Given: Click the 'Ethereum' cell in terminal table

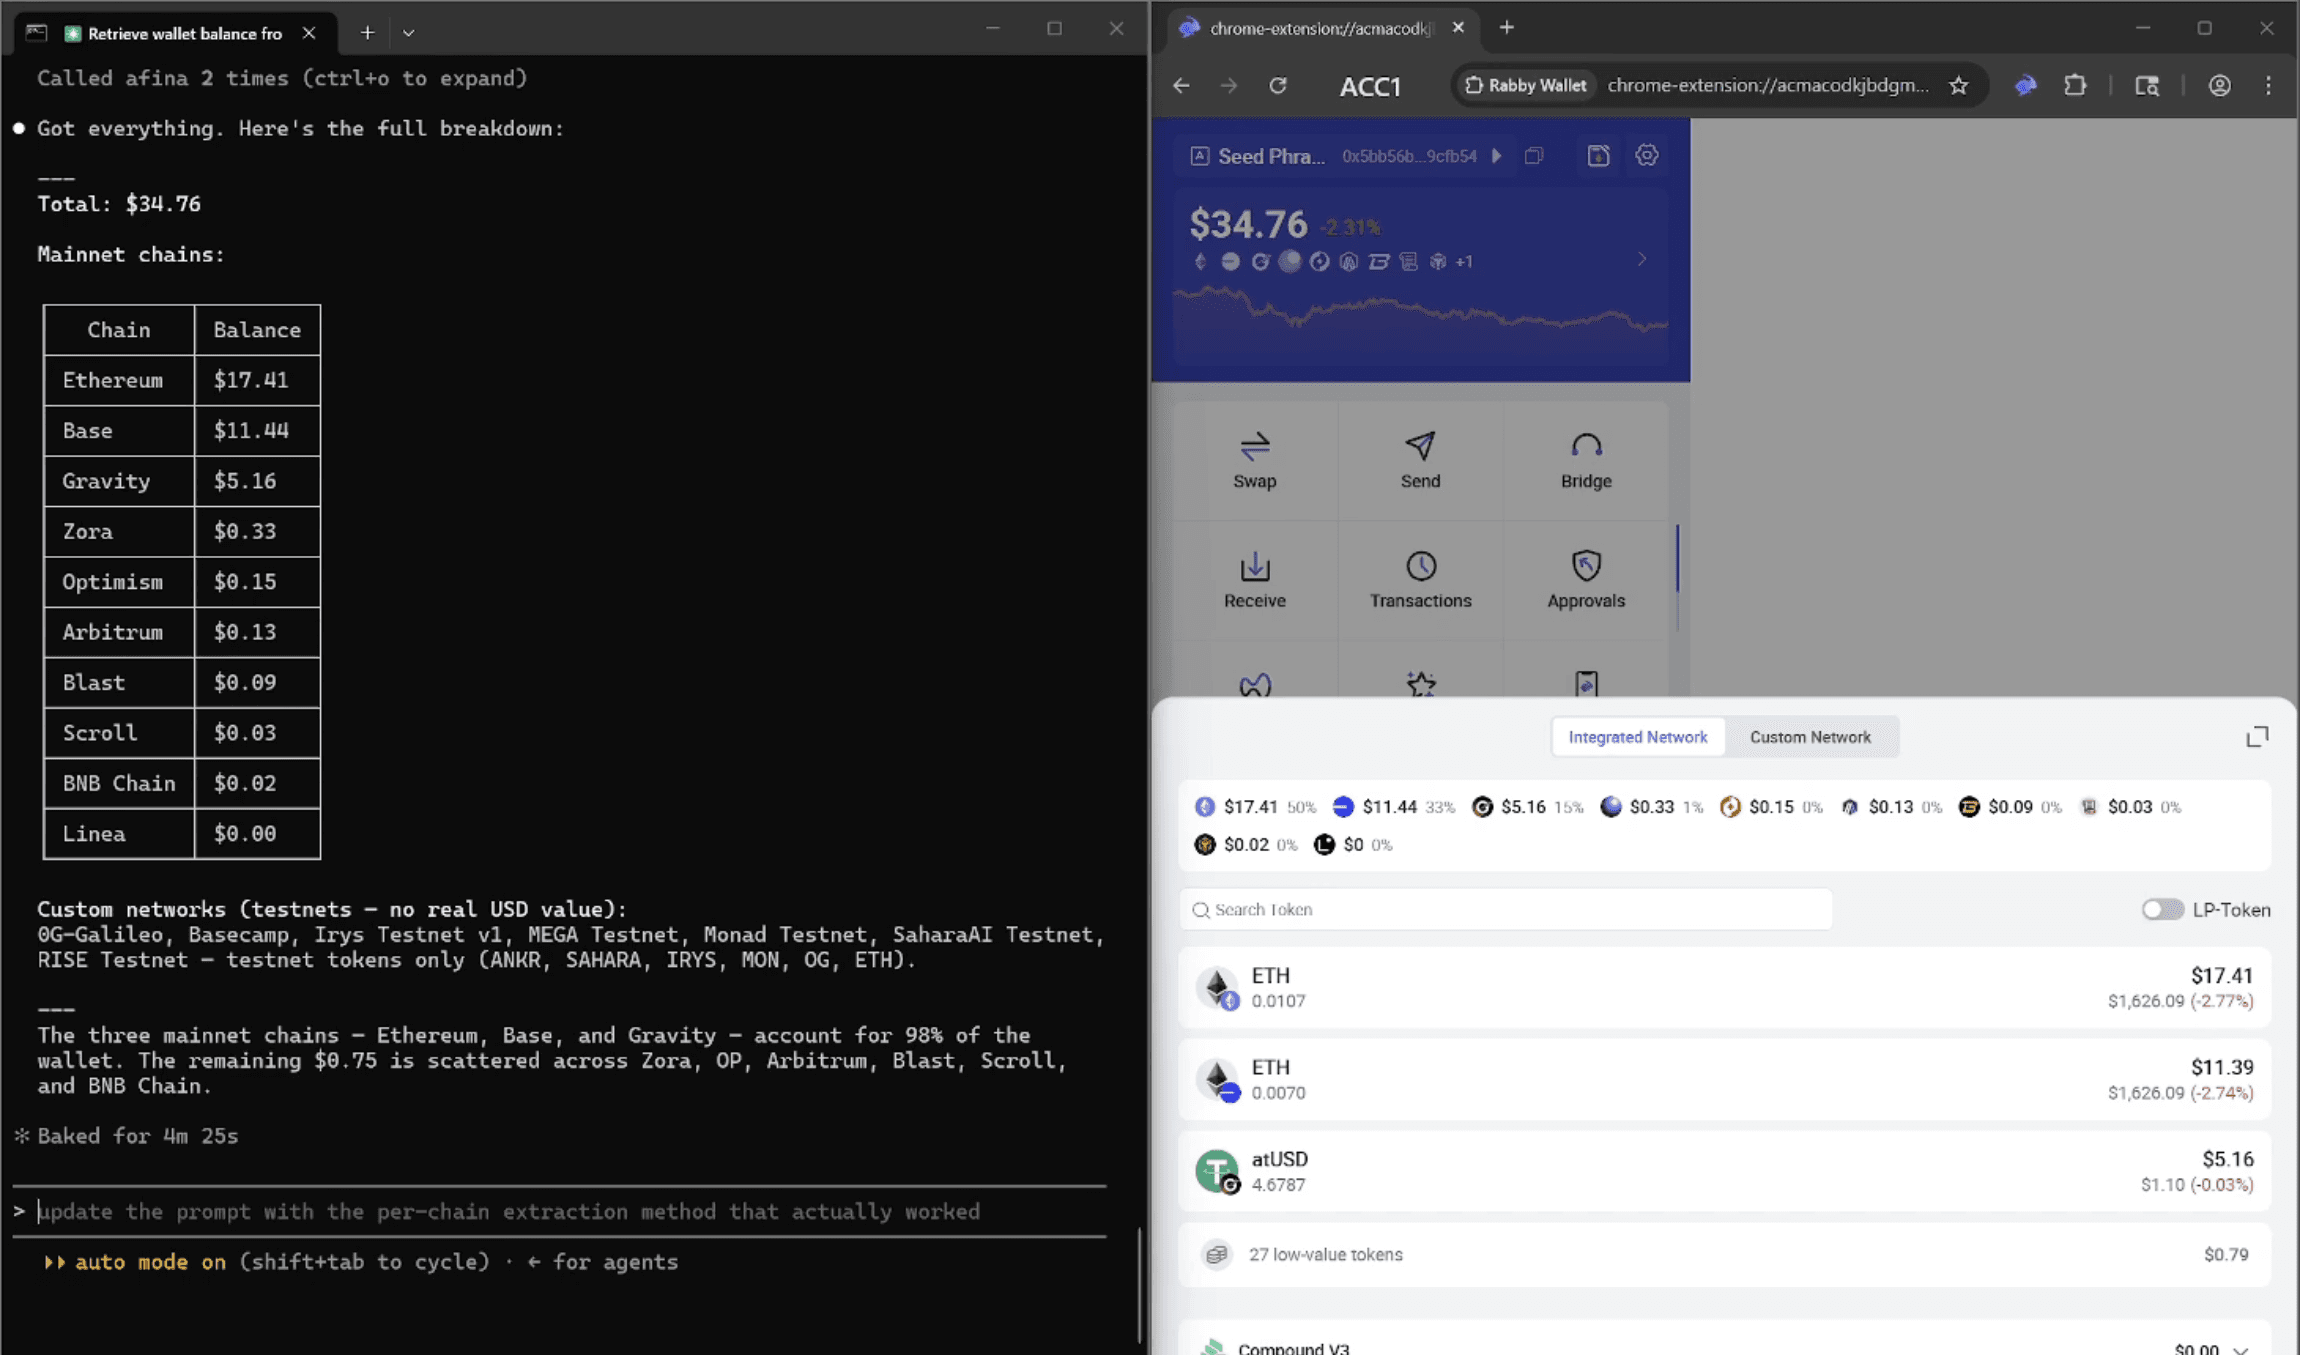Looking at the screenshot, I should 119,380.
